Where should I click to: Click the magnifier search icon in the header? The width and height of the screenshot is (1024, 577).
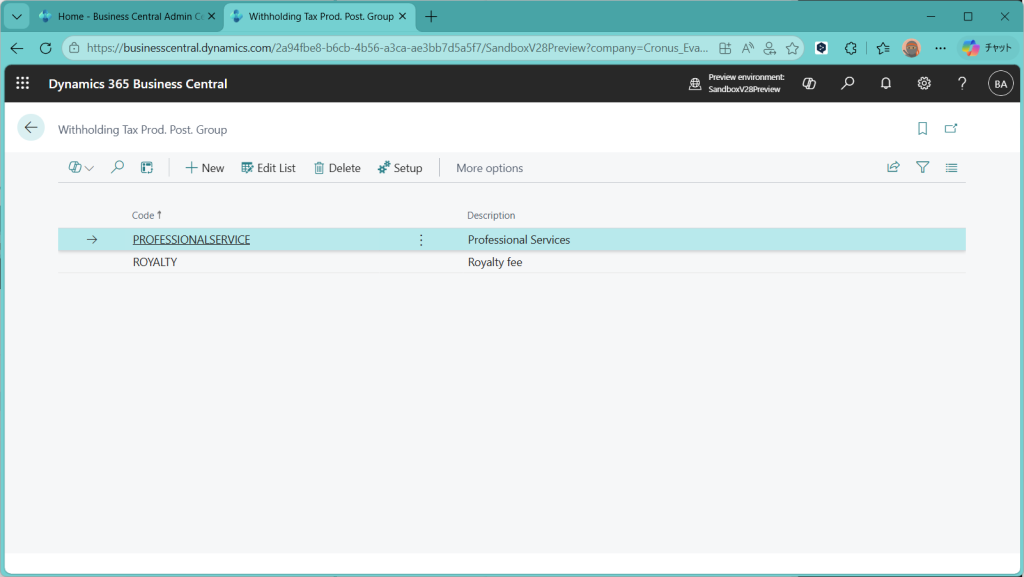(848, 84)
